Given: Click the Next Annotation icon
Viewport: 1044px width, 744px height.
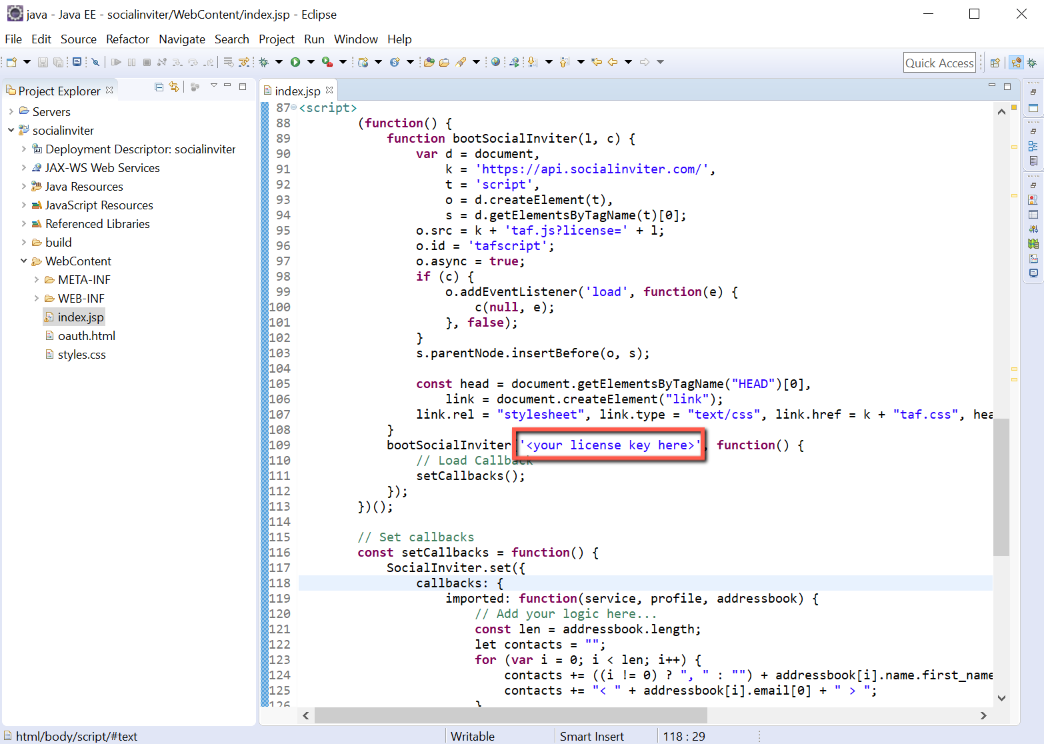Looking at the screenshot, I should pyautogui.click(x=532, y=62).
